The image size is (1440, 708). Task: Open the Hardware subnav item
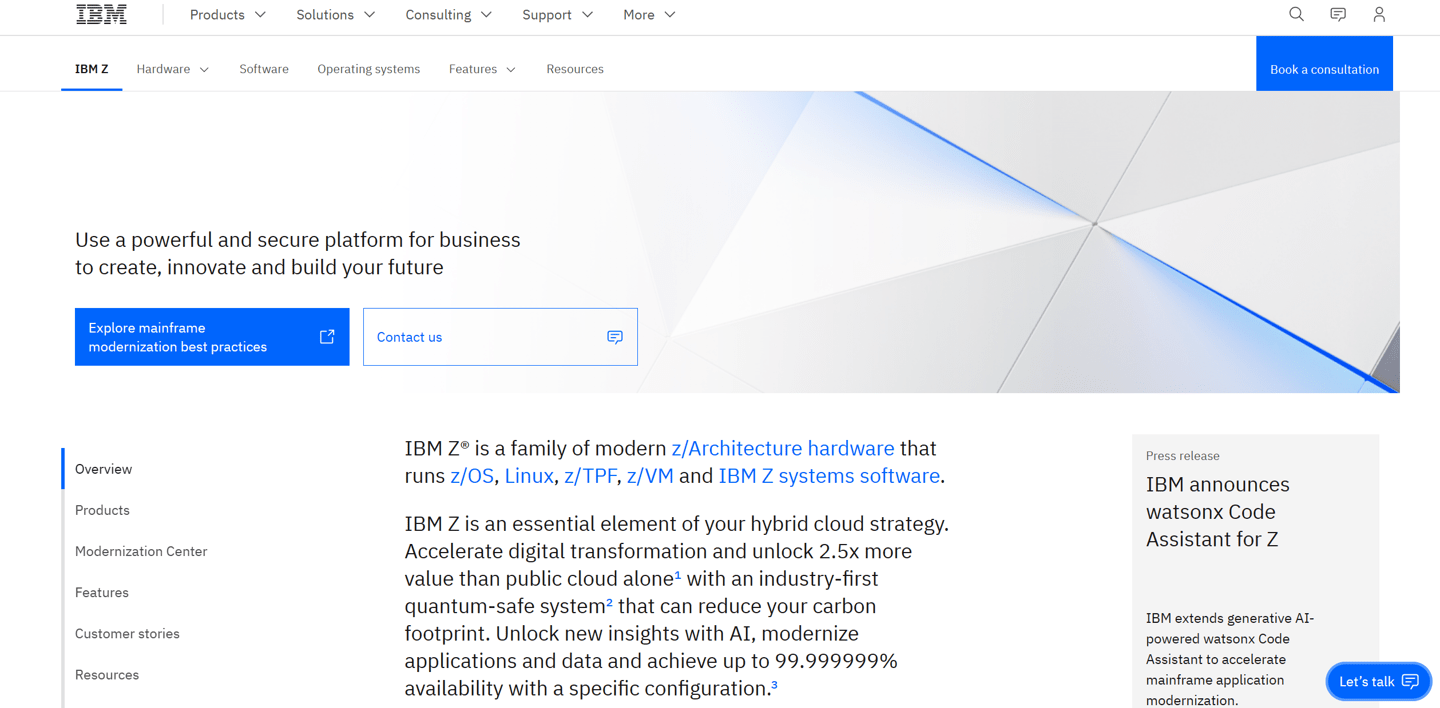(173, 69)
